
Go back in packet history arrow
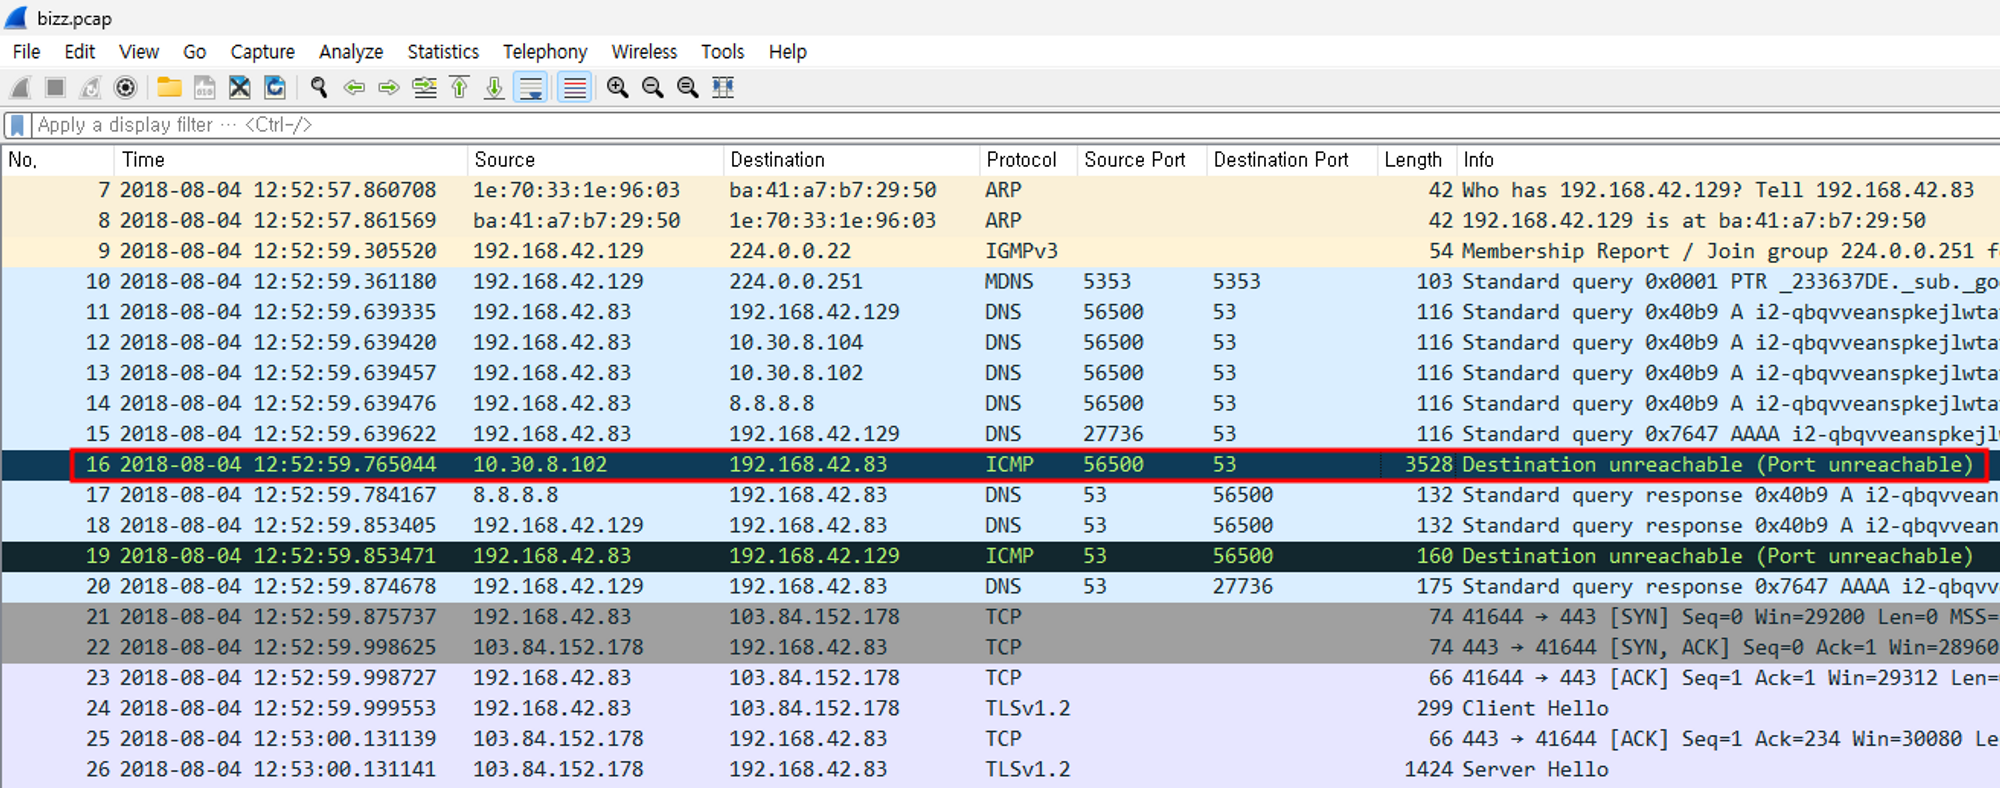(x=354, y=88)
